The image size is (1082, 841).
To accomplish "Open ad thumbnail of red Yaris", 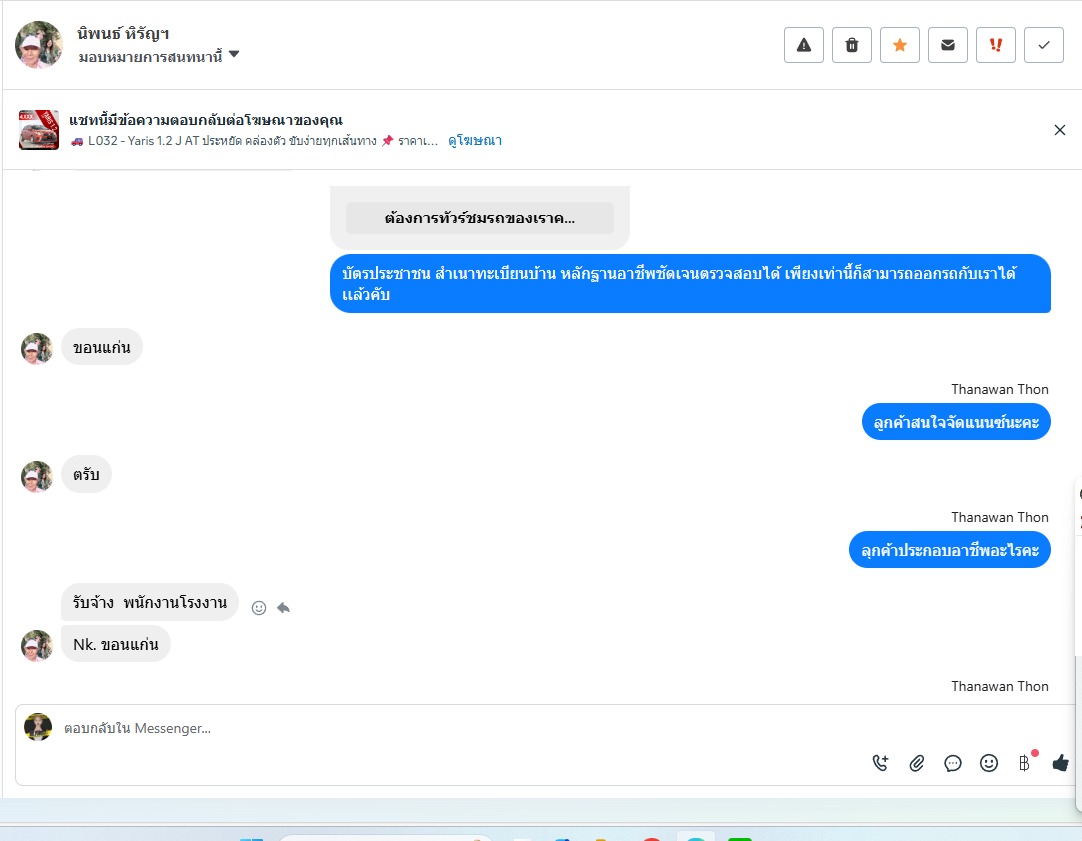I will pyautogui.click(x=39, y=130).
